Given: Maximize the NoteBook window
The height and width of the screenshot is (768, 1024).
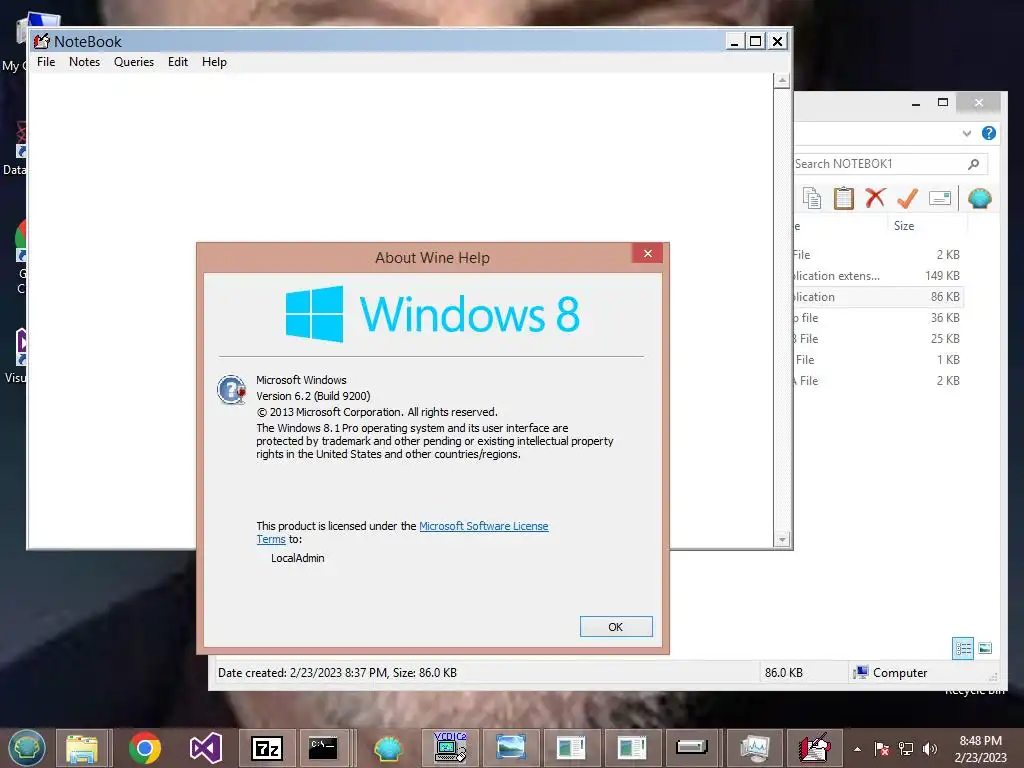Looking at the screenshot, I should click(x=756, y=41).
